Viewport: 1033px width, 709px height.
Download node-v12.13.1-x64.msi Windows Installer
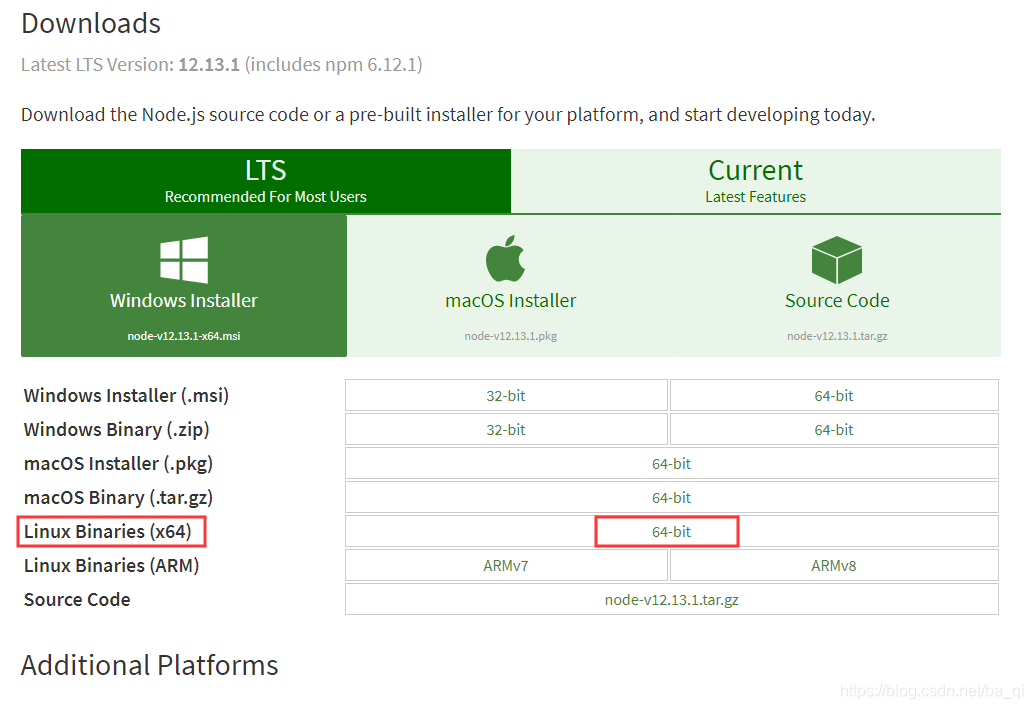tap(184, 286)
